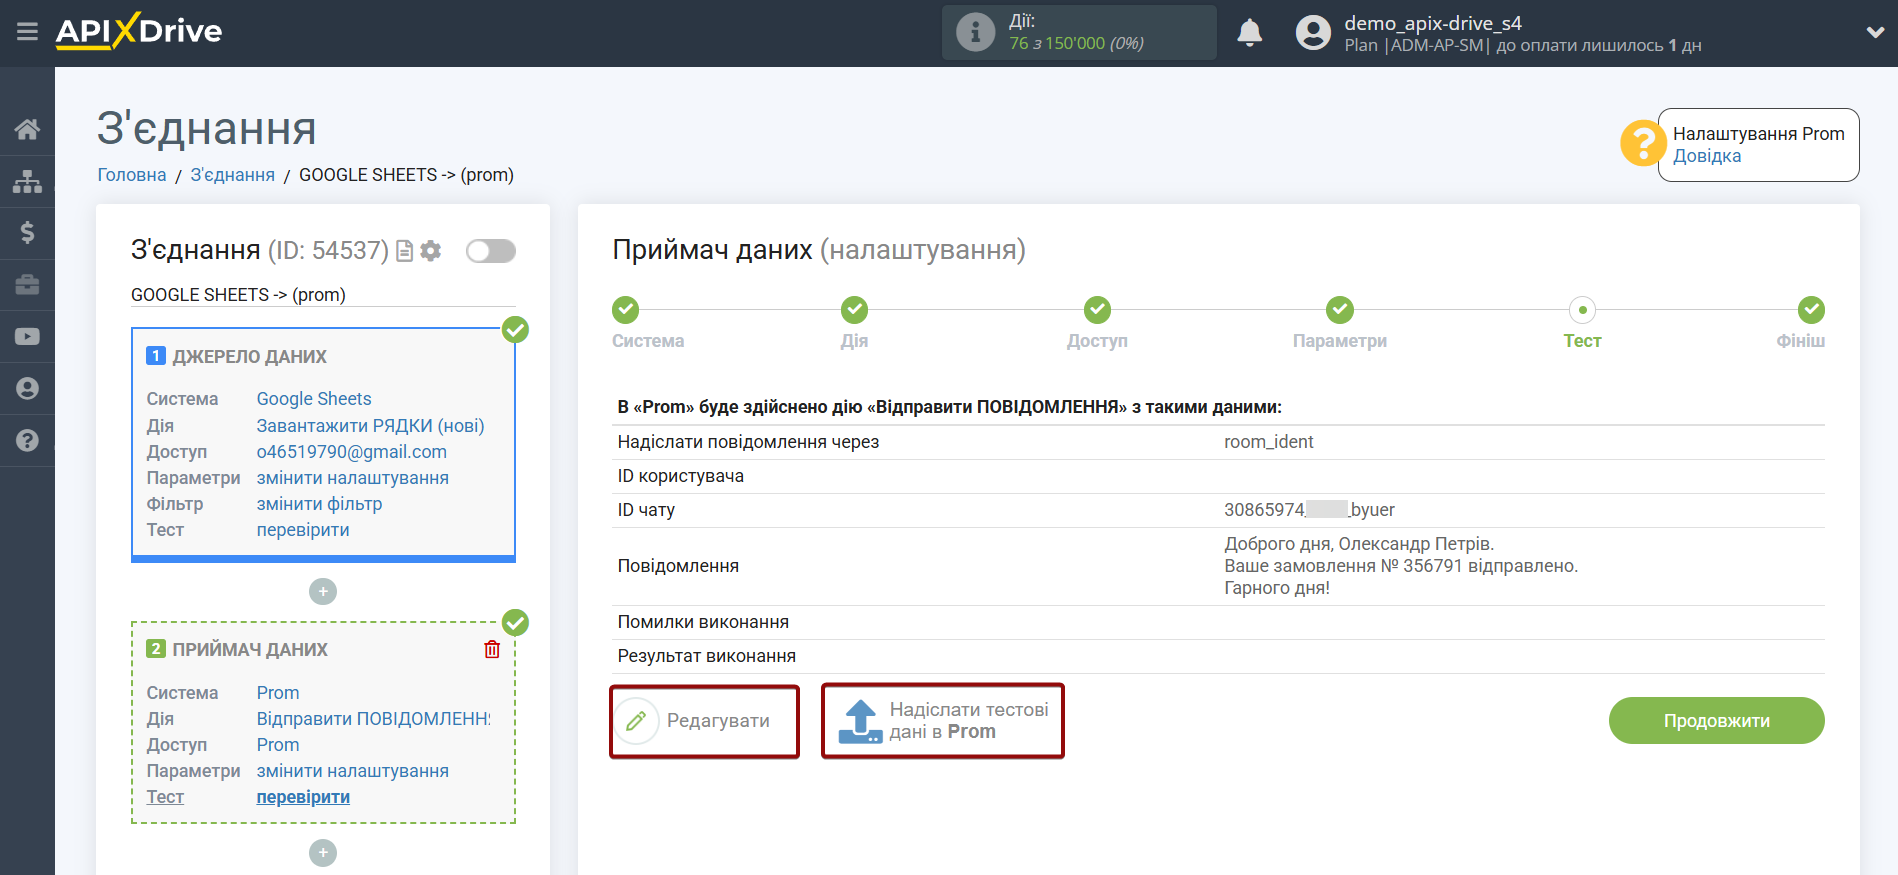This screenshot has height=875, width=1898.
Task: Open the user profile sidebar icon
Action: coord(27,389)
